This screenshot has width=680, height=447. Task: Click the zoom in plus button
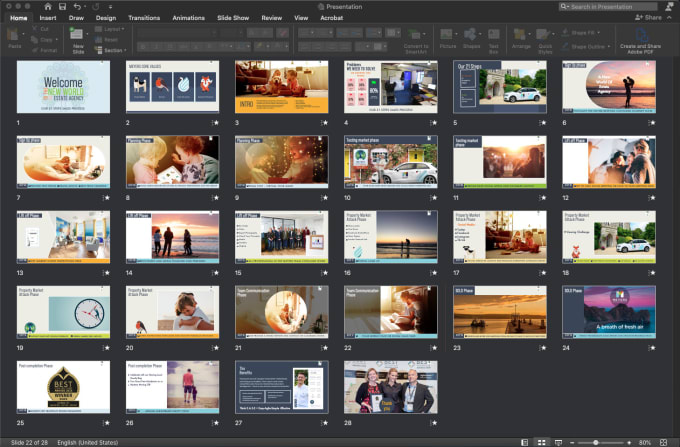point(629,443)
